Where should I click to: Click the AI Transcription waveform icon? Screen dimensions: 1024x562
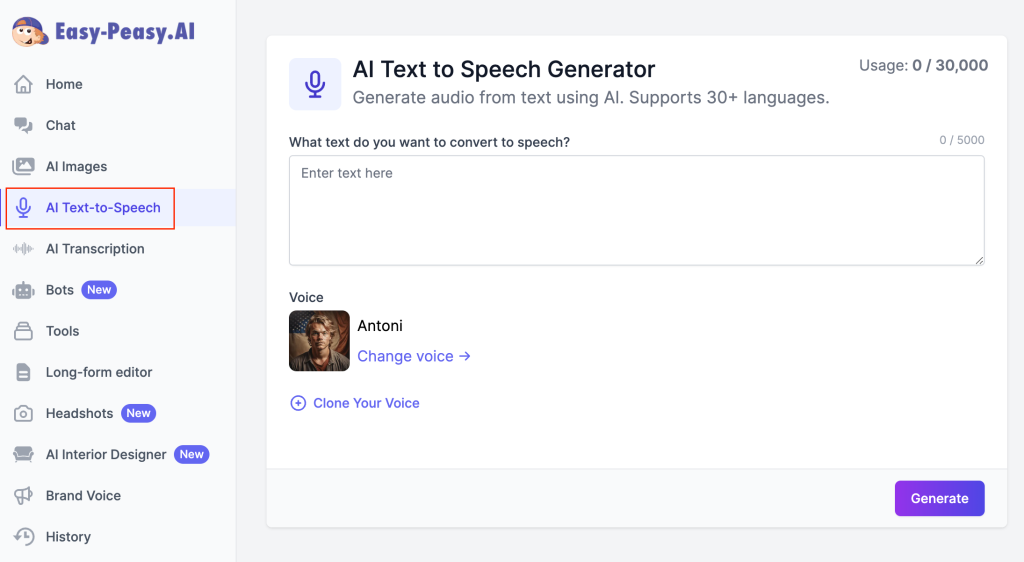(23, 249)
